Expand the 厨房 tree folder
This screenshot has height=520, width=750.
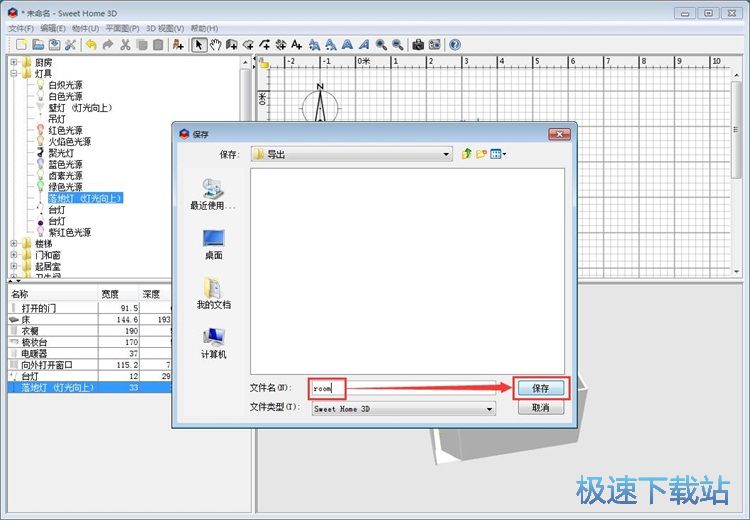coord(14,62)
